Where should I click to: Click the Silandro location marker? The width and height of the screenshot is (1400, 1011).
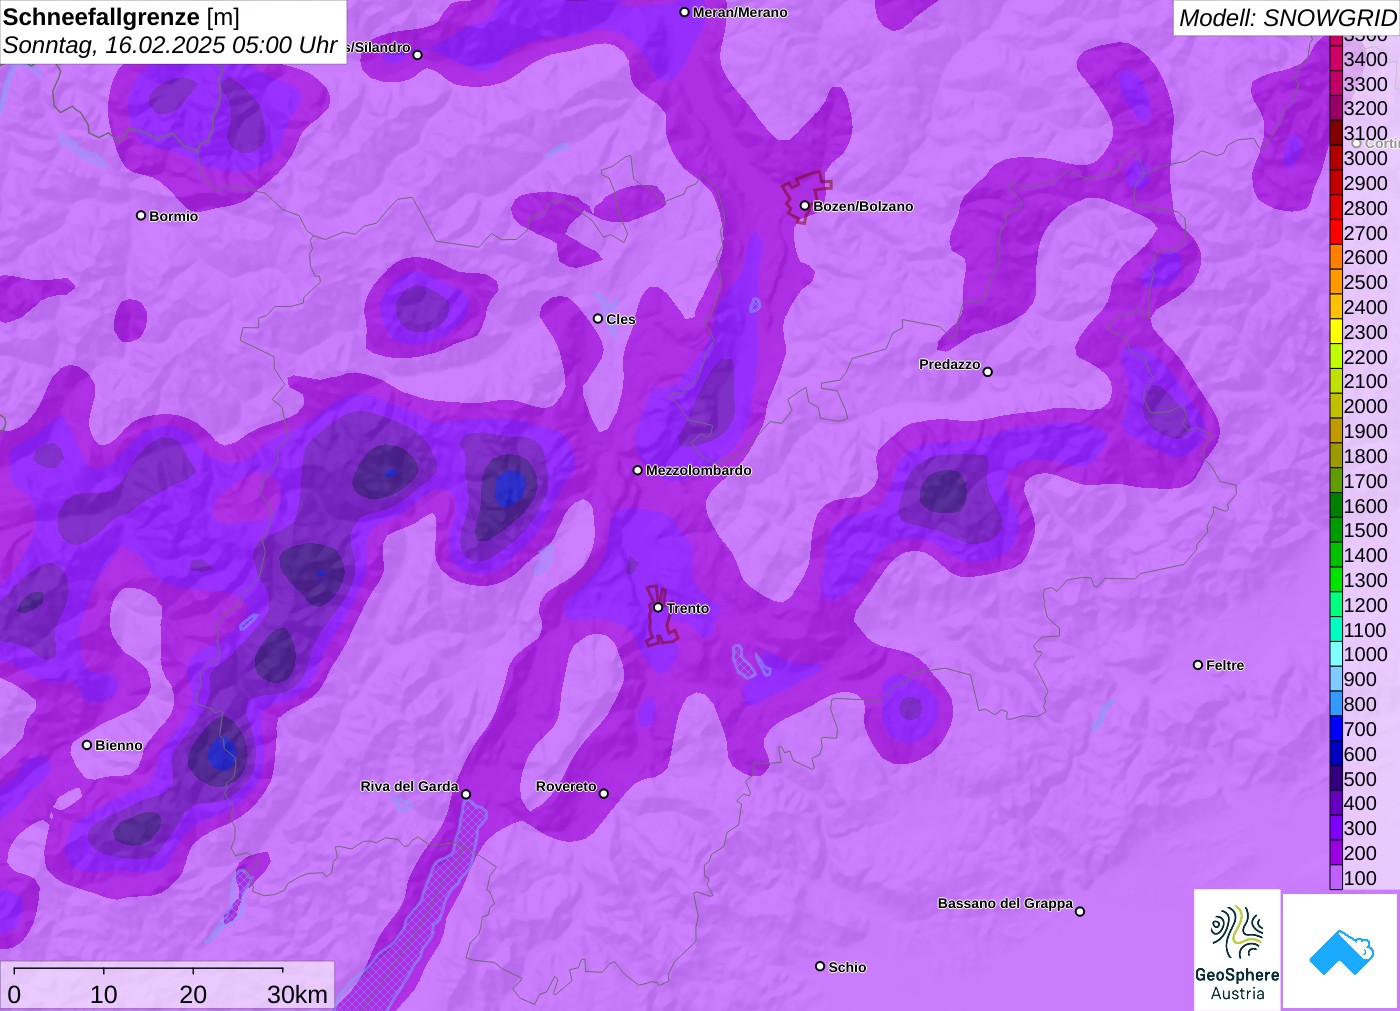point(418,55)
